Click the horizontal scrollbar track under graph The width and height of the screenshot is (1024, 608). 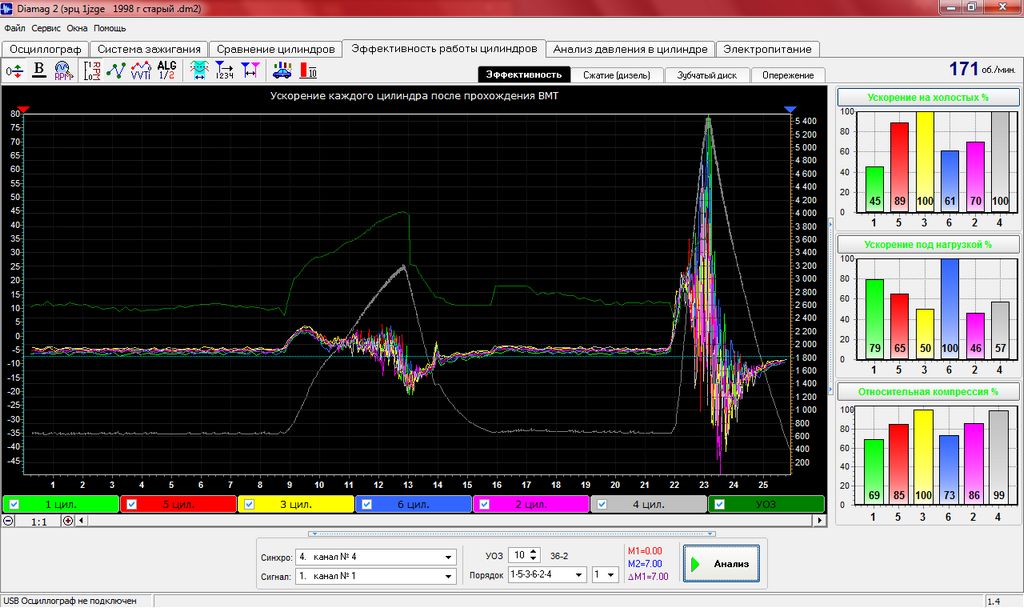pyautogui.click(x=449, y=521)
